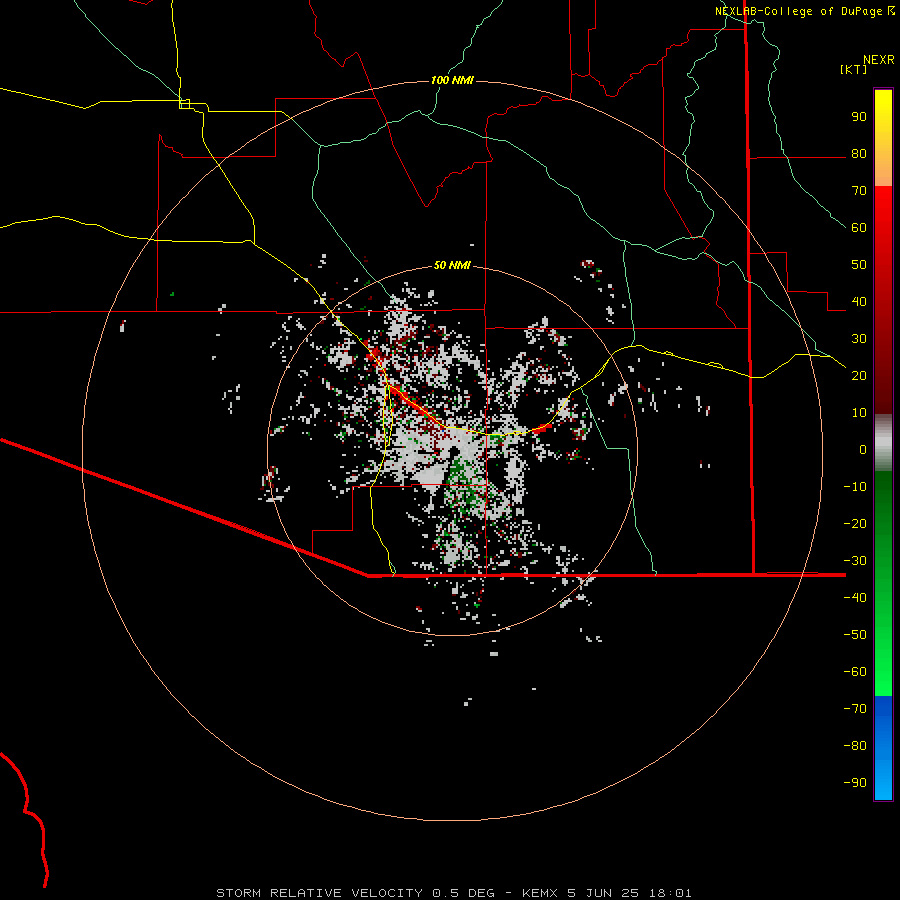Click the positive 90 scale label
Viewport: 900px width, 900px height.
tap(859, 117)
